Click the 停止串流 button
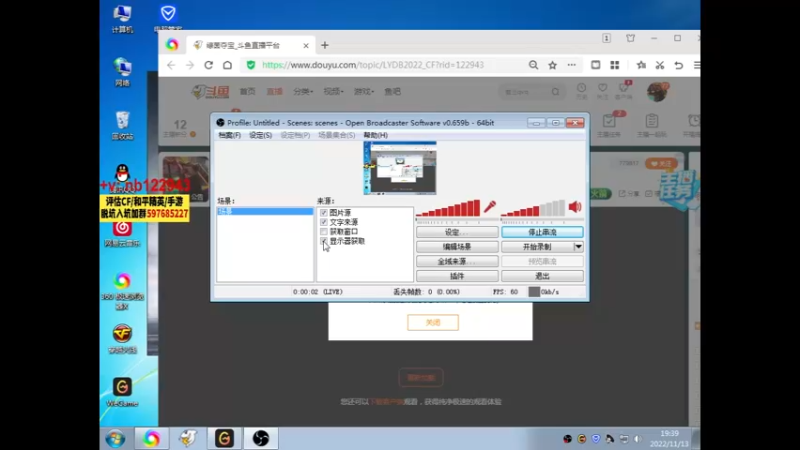The width and height of the screenshot is (800, 450). (x=542, y=232)
